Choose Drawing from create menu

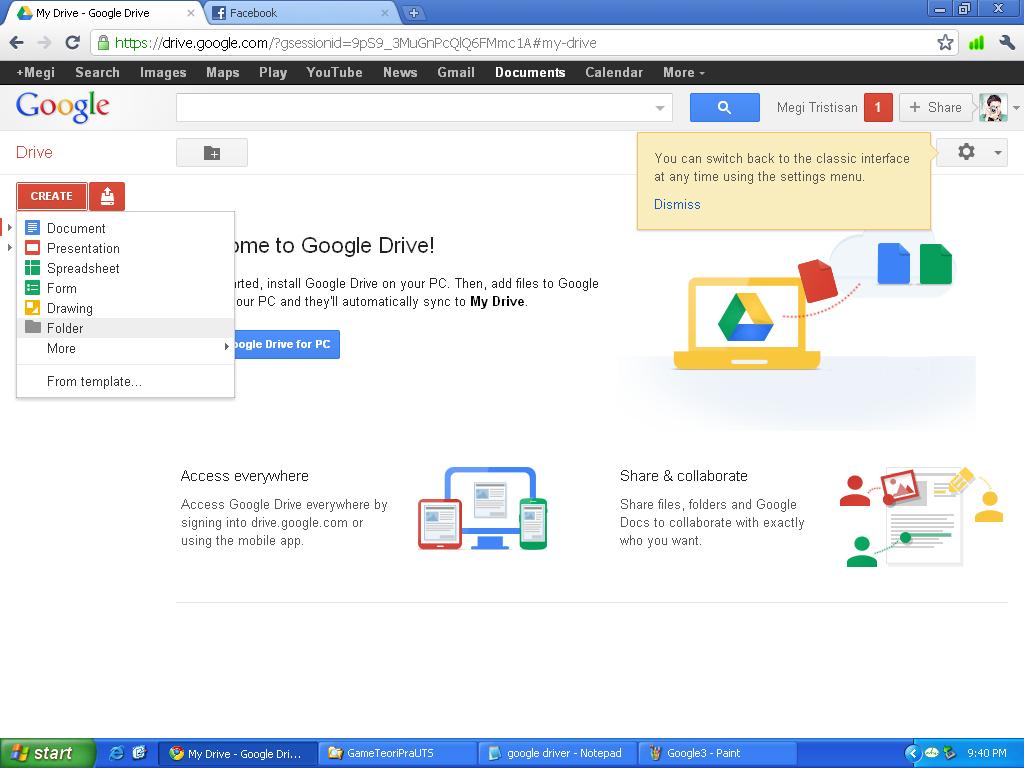tap(125, 308)
